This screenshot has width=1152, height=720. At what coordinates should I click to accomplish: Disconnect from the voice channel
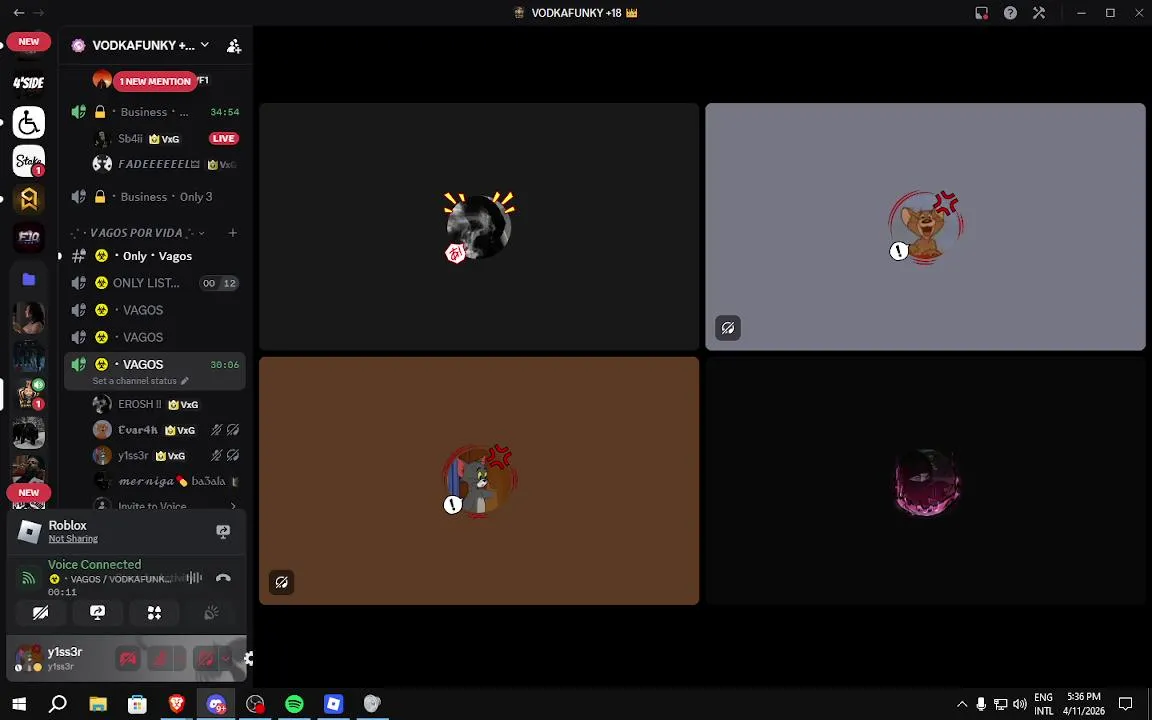[223, 578]
